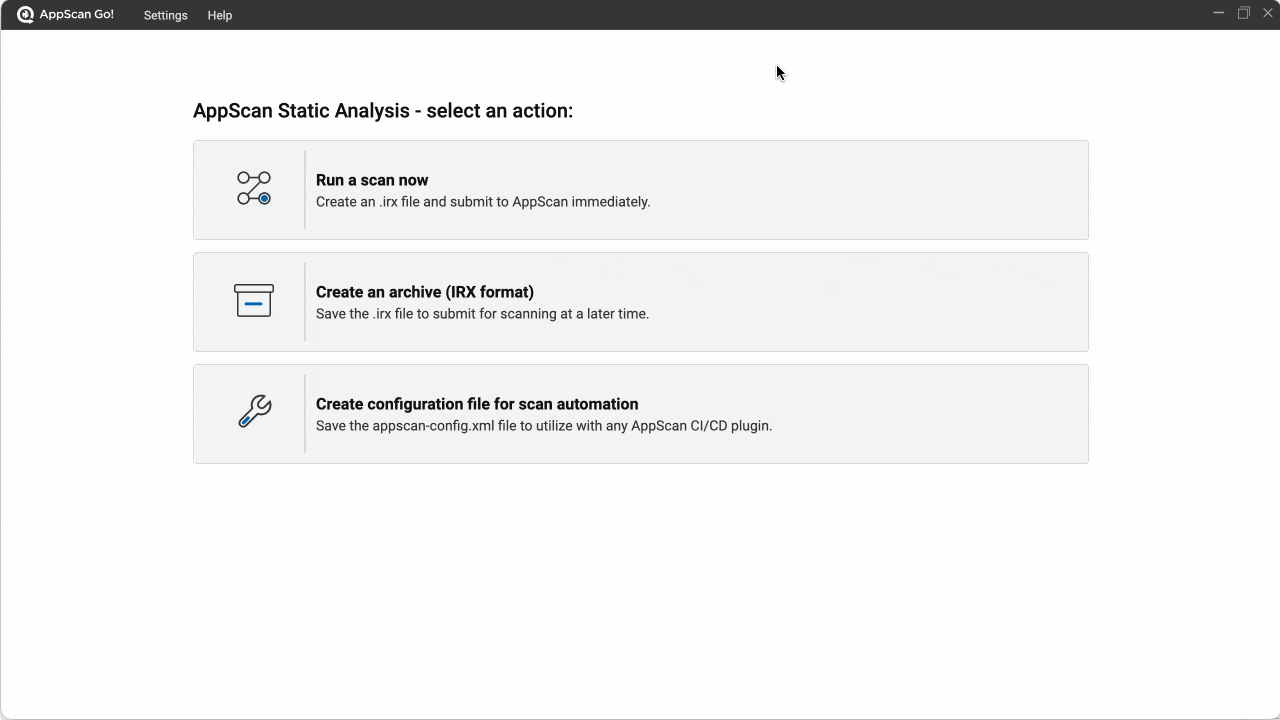
Task: Click the AppScan Go! logo icon
Action: point(26,15)
